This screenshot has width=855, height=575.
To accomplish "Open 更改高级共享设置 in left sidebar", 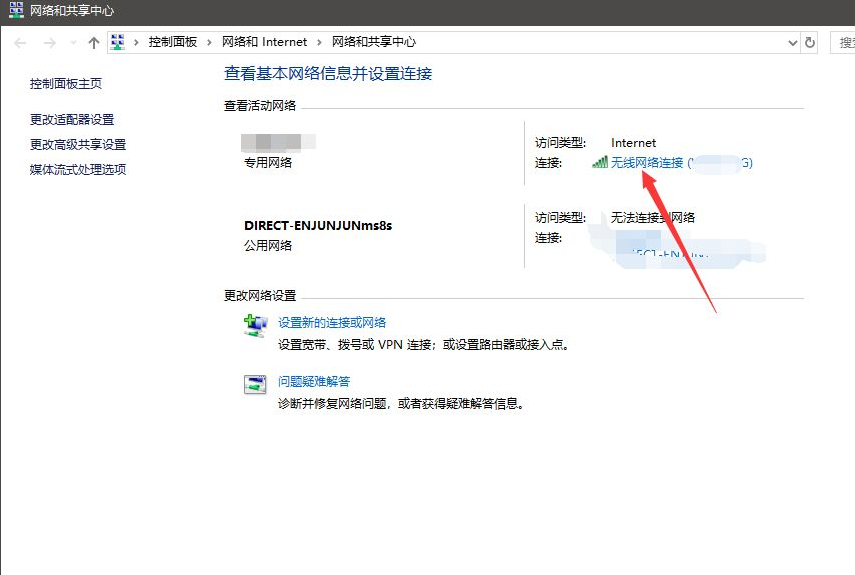I will [78, 145].
